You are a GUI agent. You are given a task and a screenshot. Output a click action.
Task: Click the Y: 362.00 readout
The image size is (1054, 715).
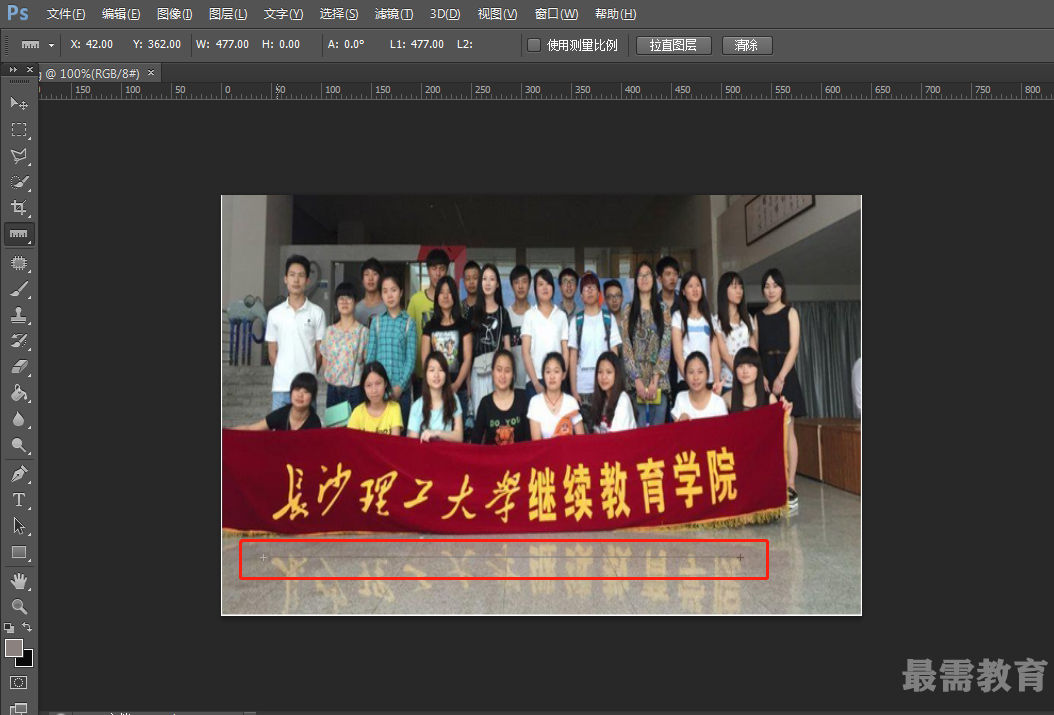[x=157, y=44]
